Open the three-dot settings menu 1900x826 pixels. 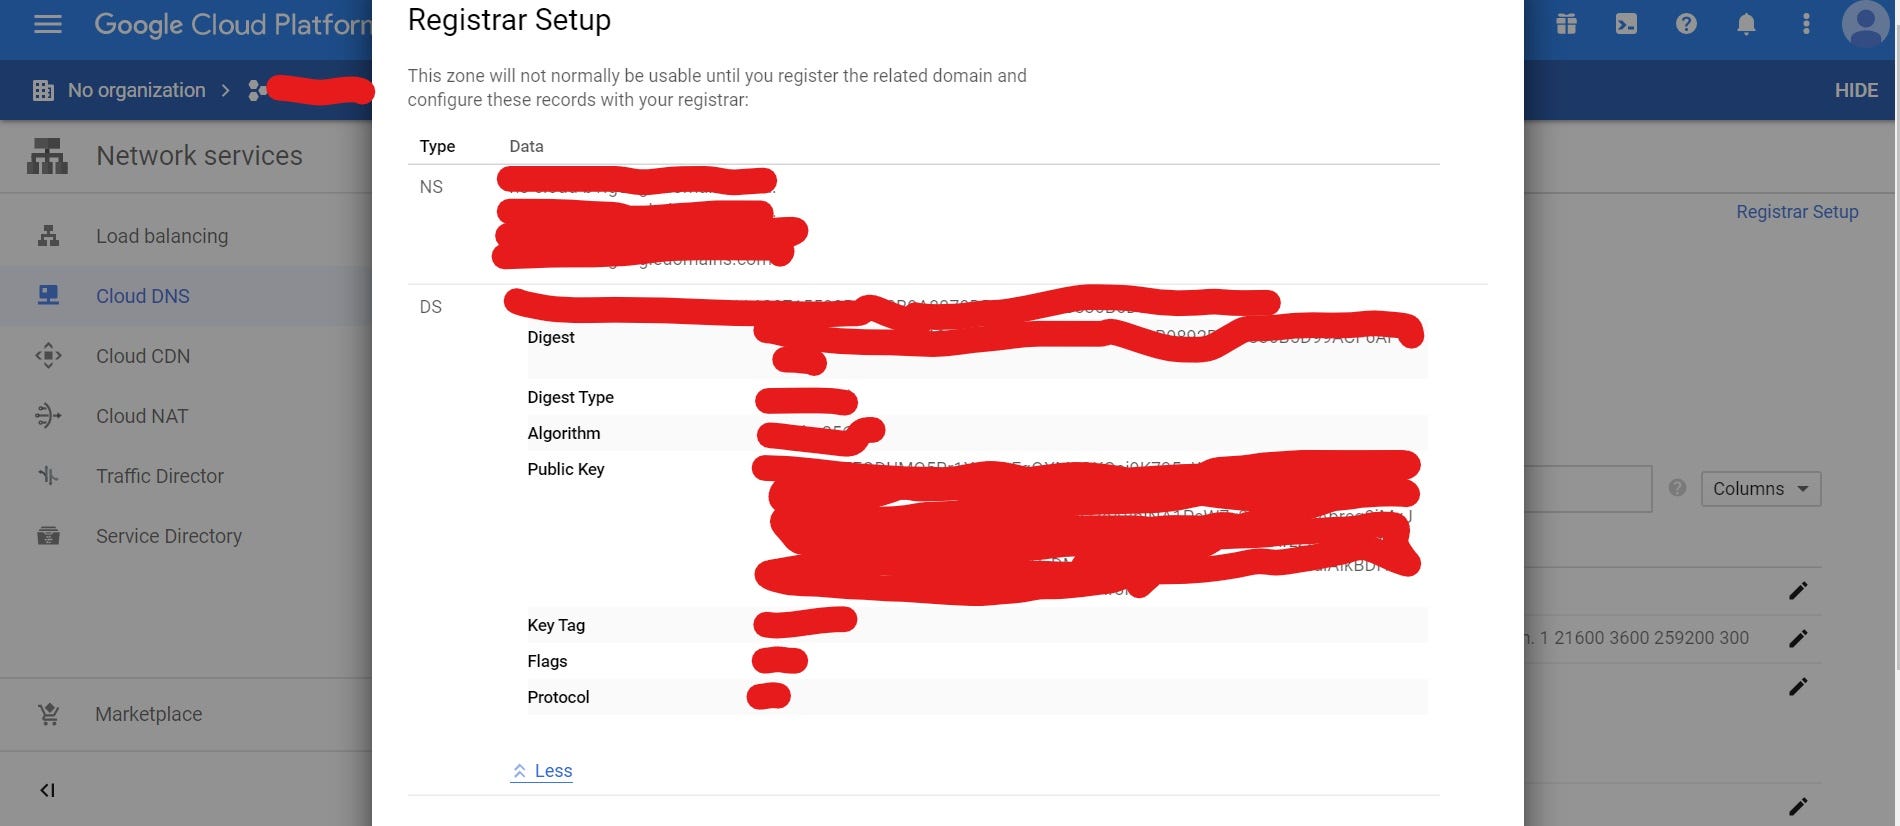coord(1806,24)
